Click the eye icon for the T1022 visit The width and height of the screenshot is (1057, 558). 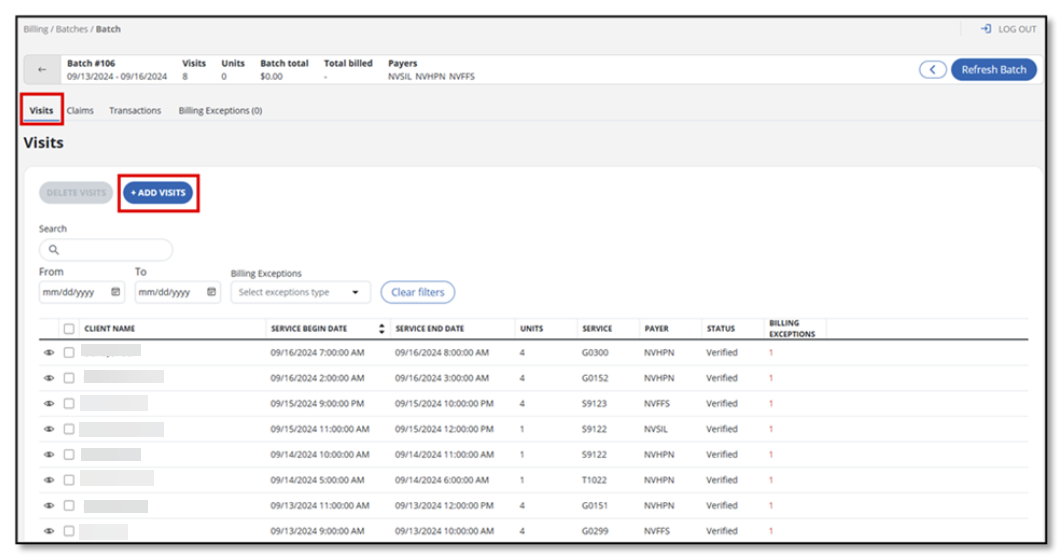point(49,480)
